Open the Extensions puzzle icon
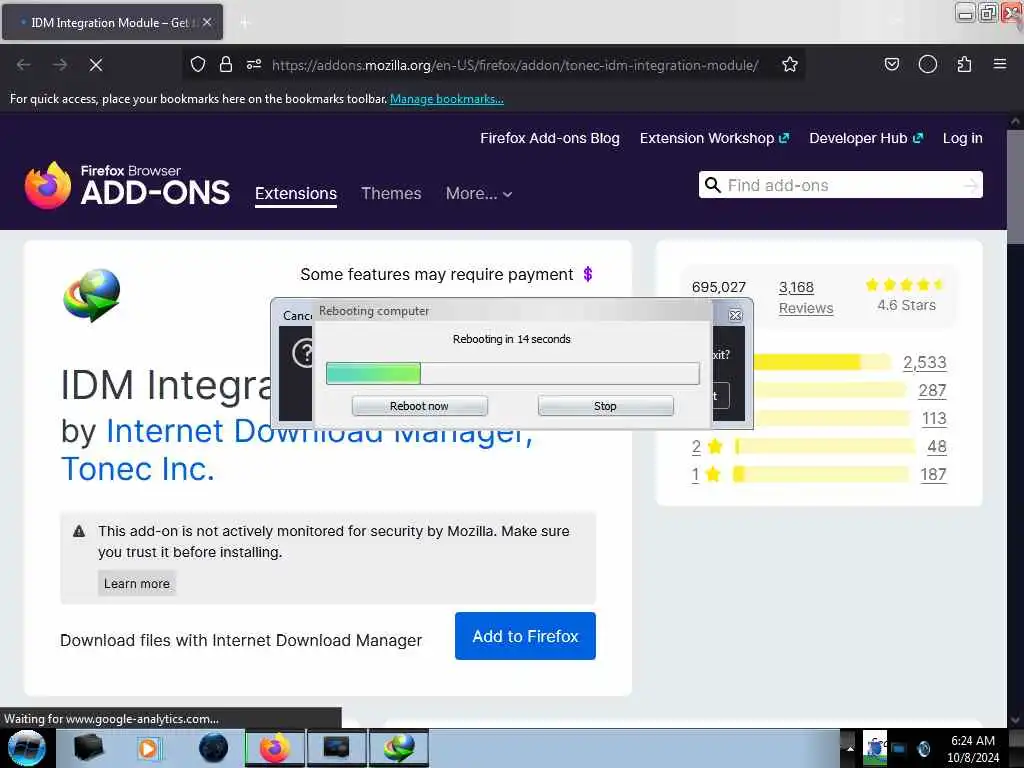 tap(964, 64)
